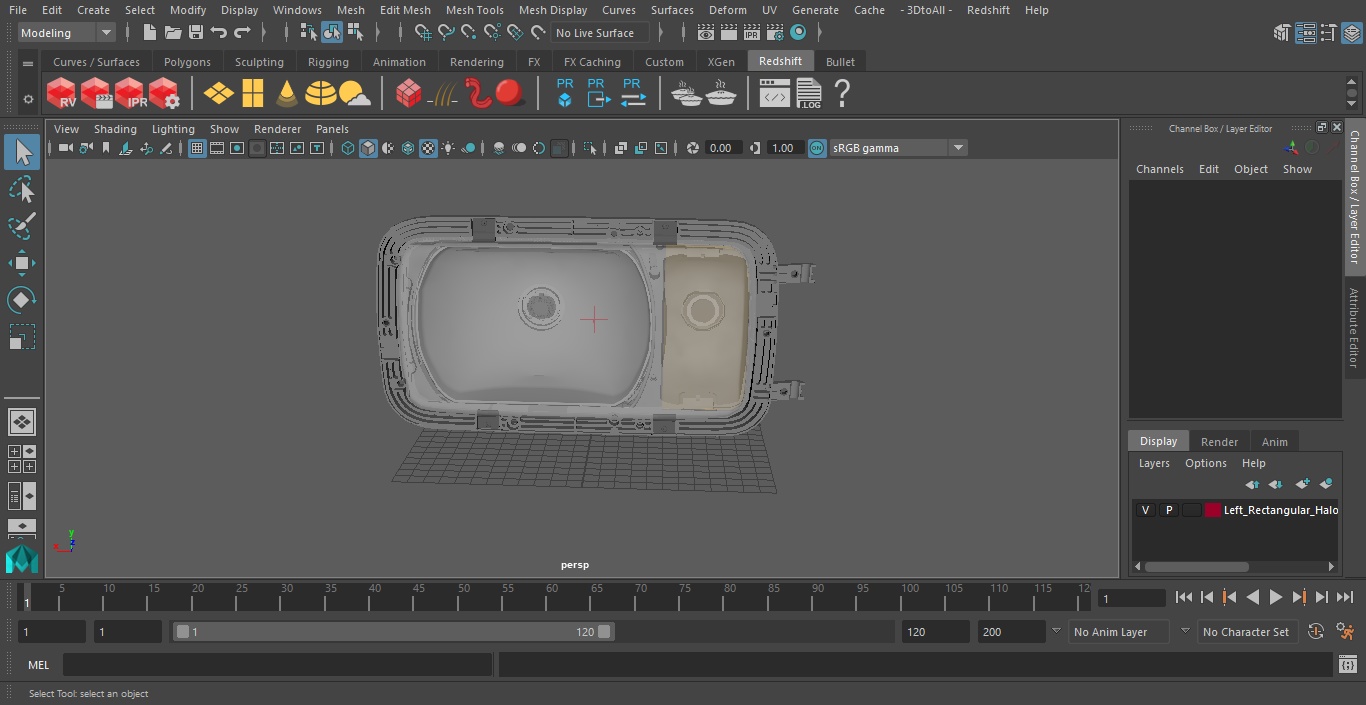Create Redshift sun and sky light
The height and width of the screenshot is (705, 1366).
point(355,94)
